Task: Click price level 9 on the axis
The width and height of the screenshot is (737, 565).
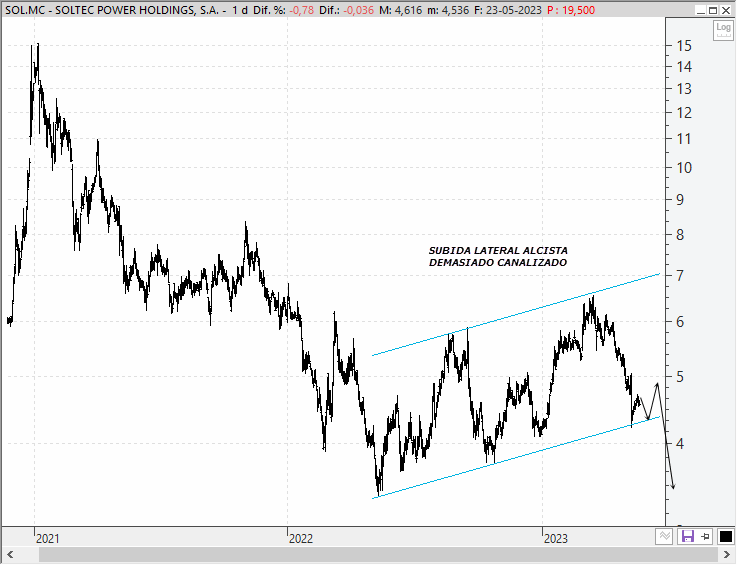Action: point(680,200)
